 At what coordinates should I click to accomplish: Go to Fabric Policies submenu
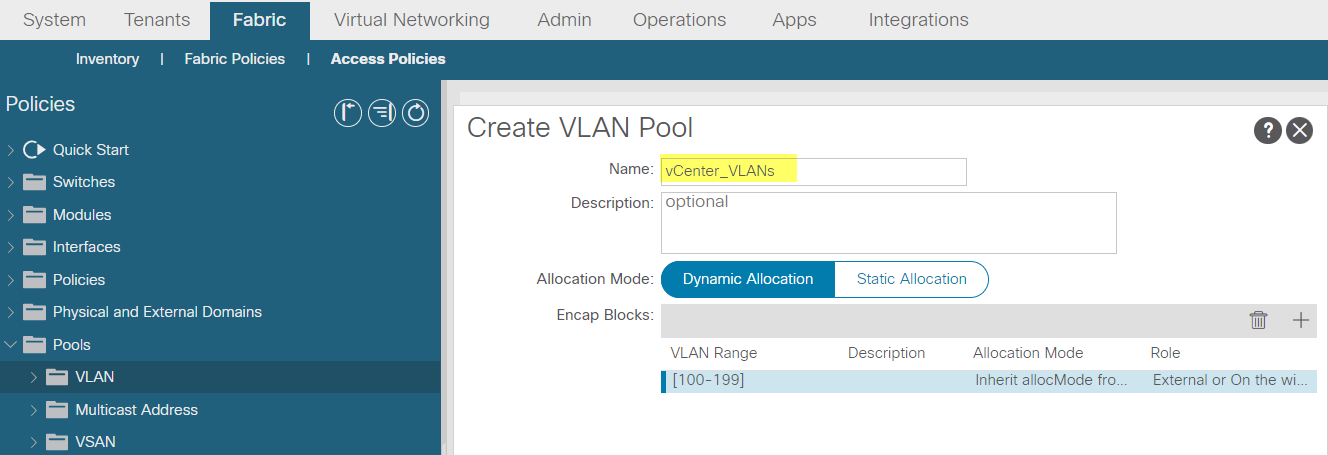(234, 59)
